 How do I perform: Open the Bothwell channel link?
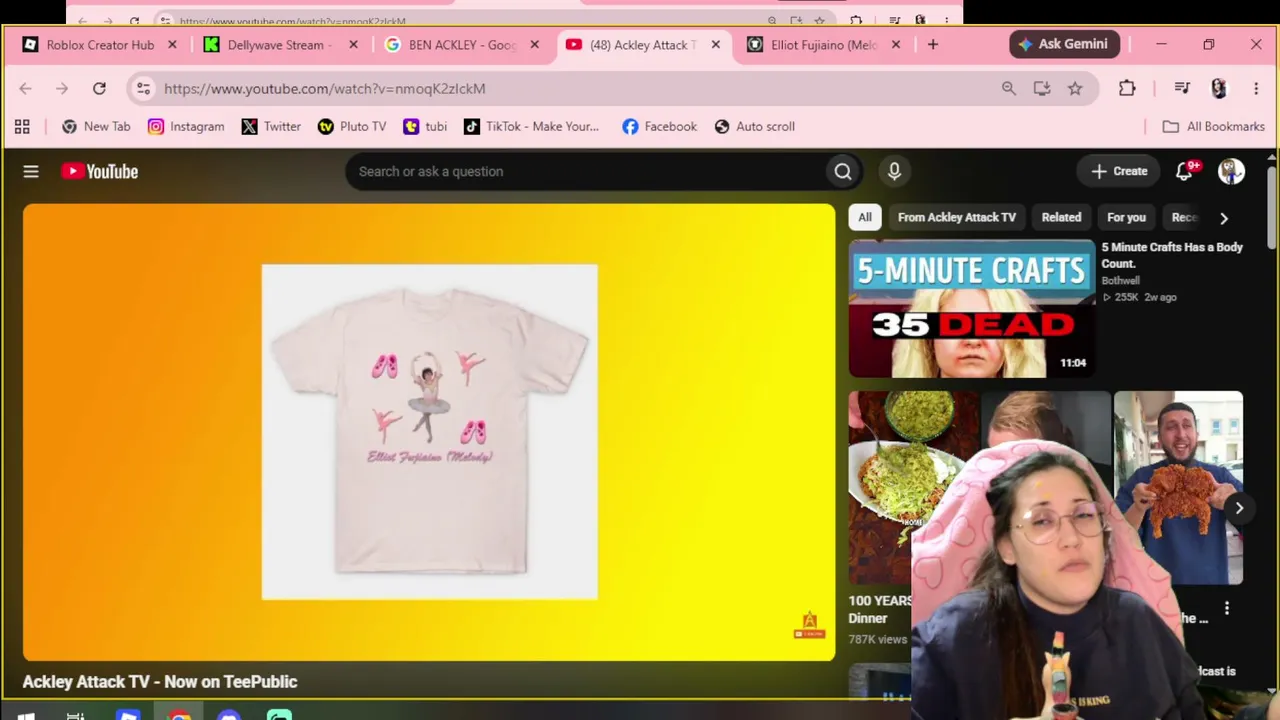pos(1121,281)
